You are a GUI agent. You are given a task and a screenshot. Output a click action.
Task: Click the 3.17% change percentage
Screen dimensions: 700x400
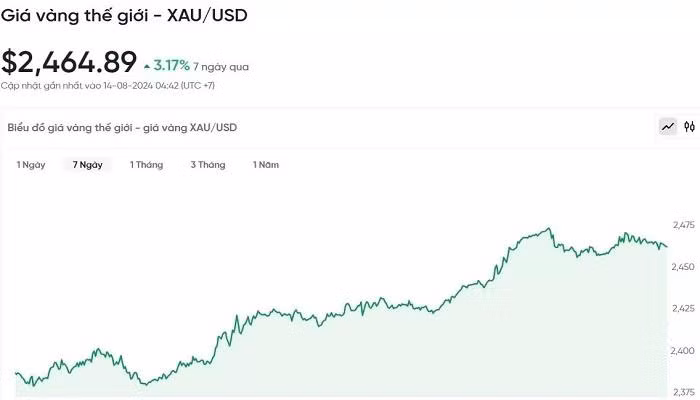(171, 66)
